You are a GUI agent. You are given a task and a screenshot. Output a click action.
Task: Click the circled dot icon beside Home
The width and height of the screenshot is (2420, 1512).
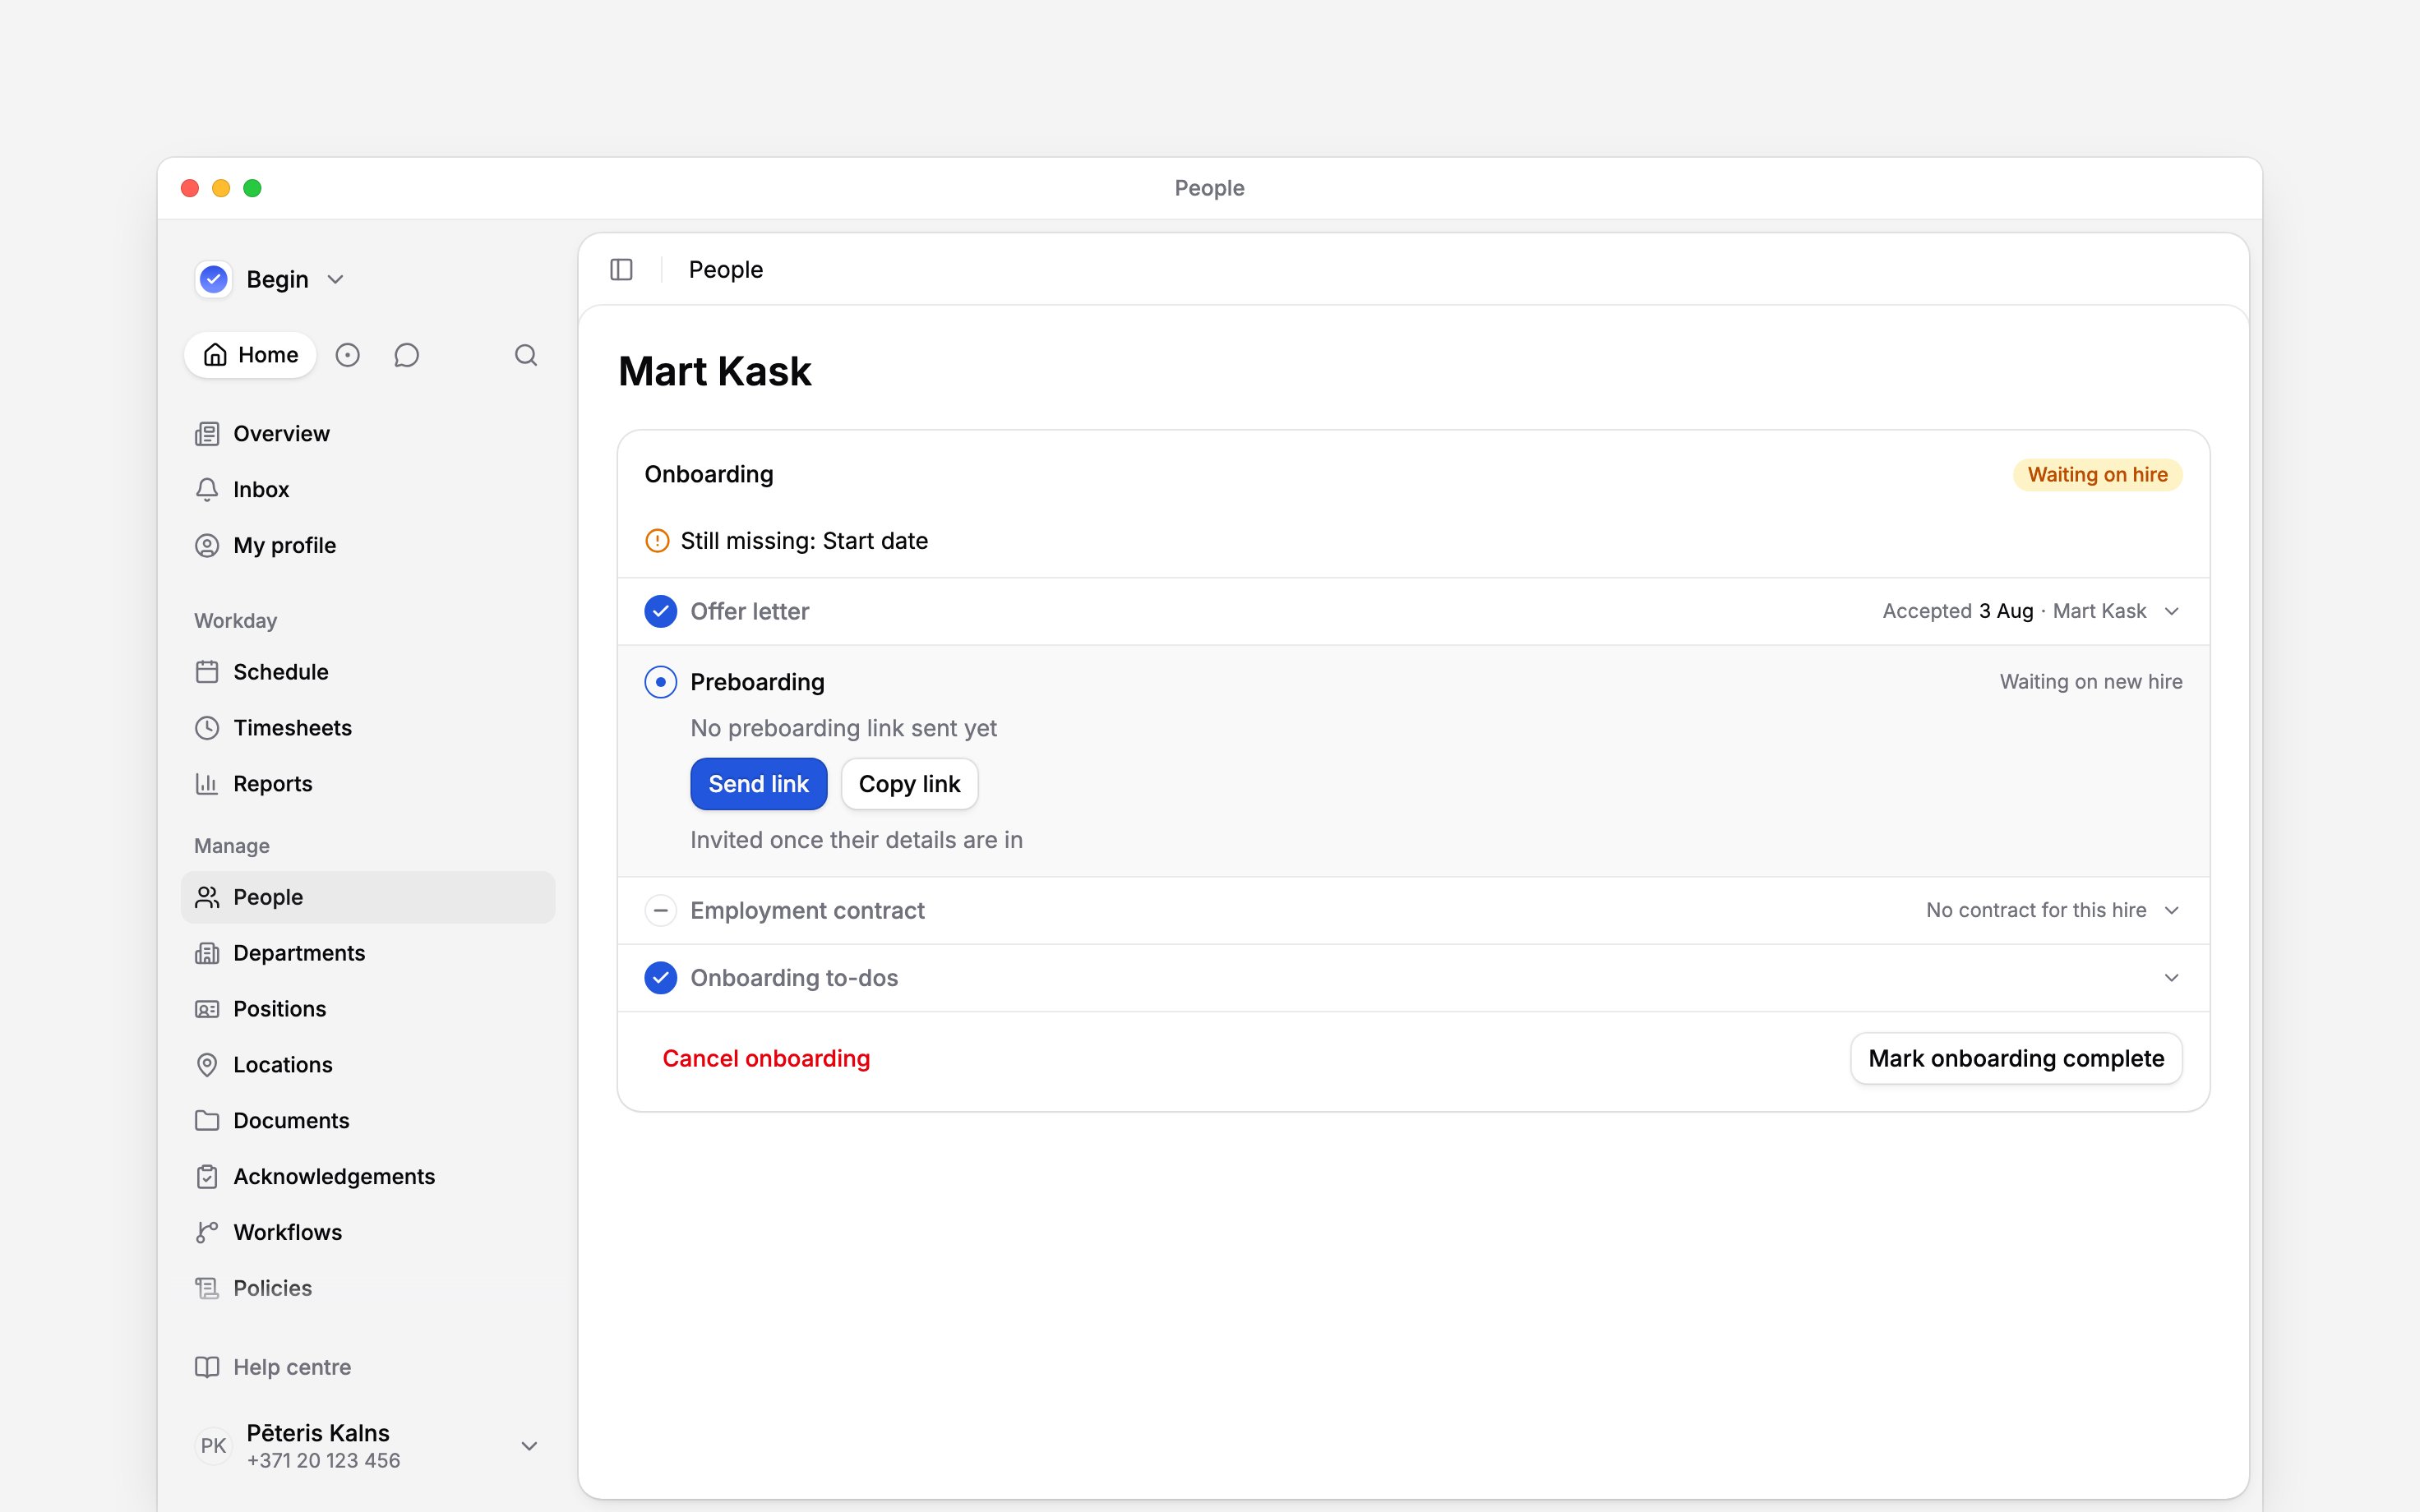347,355
